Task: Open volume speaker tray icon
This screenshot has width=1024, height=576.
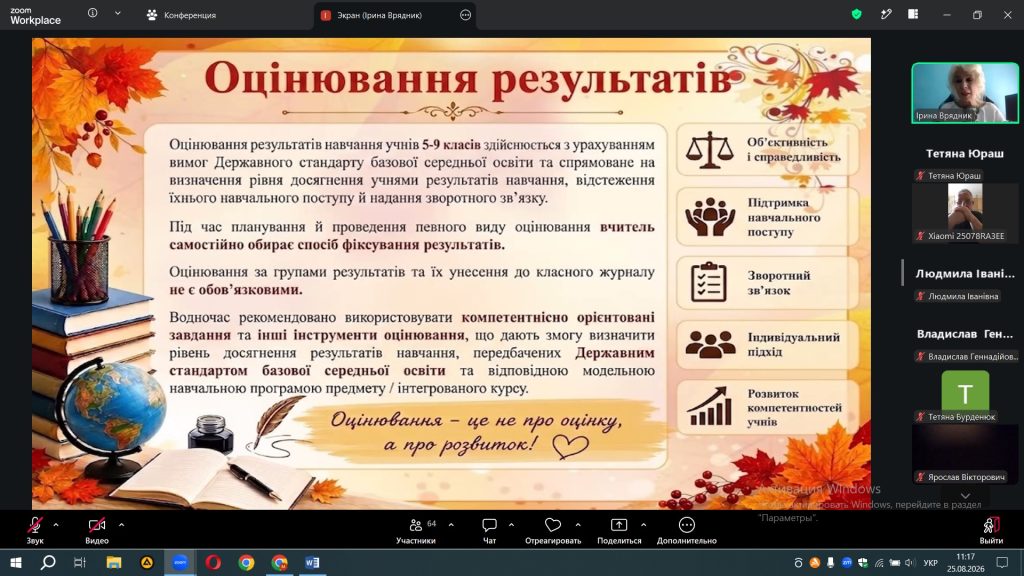Action: click(x=910, y=562)
